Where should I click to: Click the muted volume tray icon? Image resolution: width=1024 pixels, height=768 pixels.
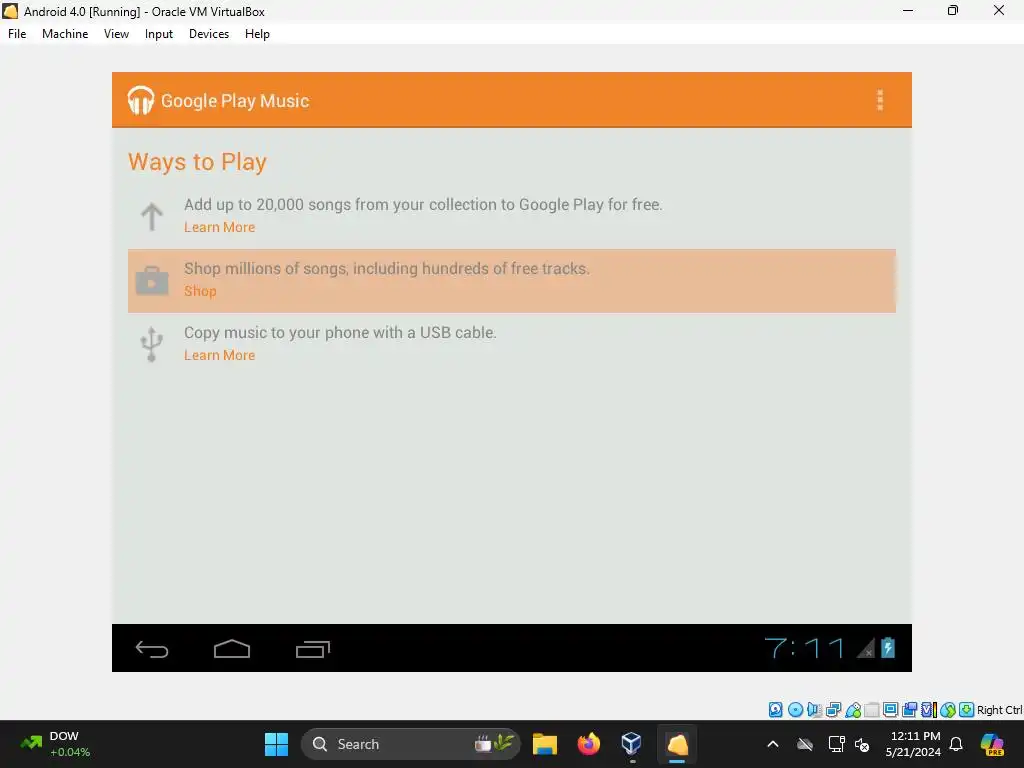pyautogui.click(x=862, y=744)
